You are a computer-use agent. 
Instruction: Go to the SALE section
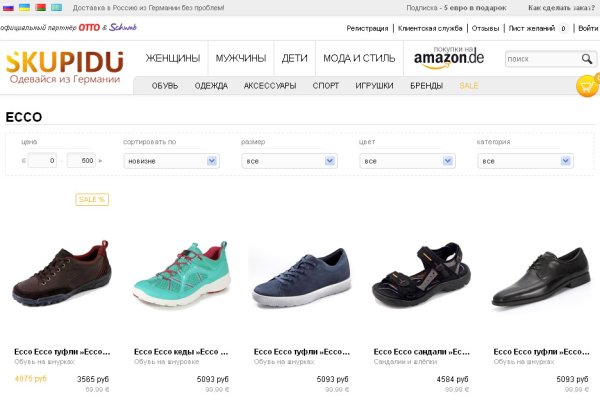(469, 86)
